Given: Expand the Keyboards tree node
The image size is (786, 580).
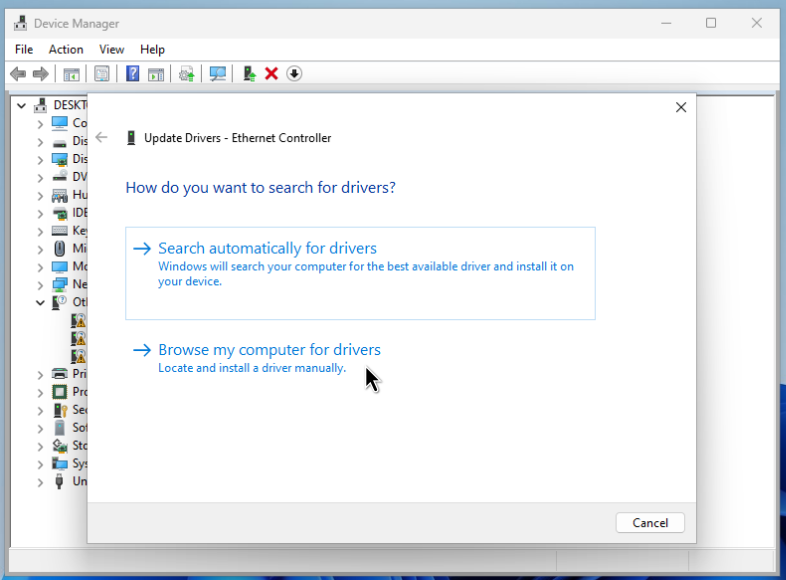Looking at the screenshot, I should [40, 231].
